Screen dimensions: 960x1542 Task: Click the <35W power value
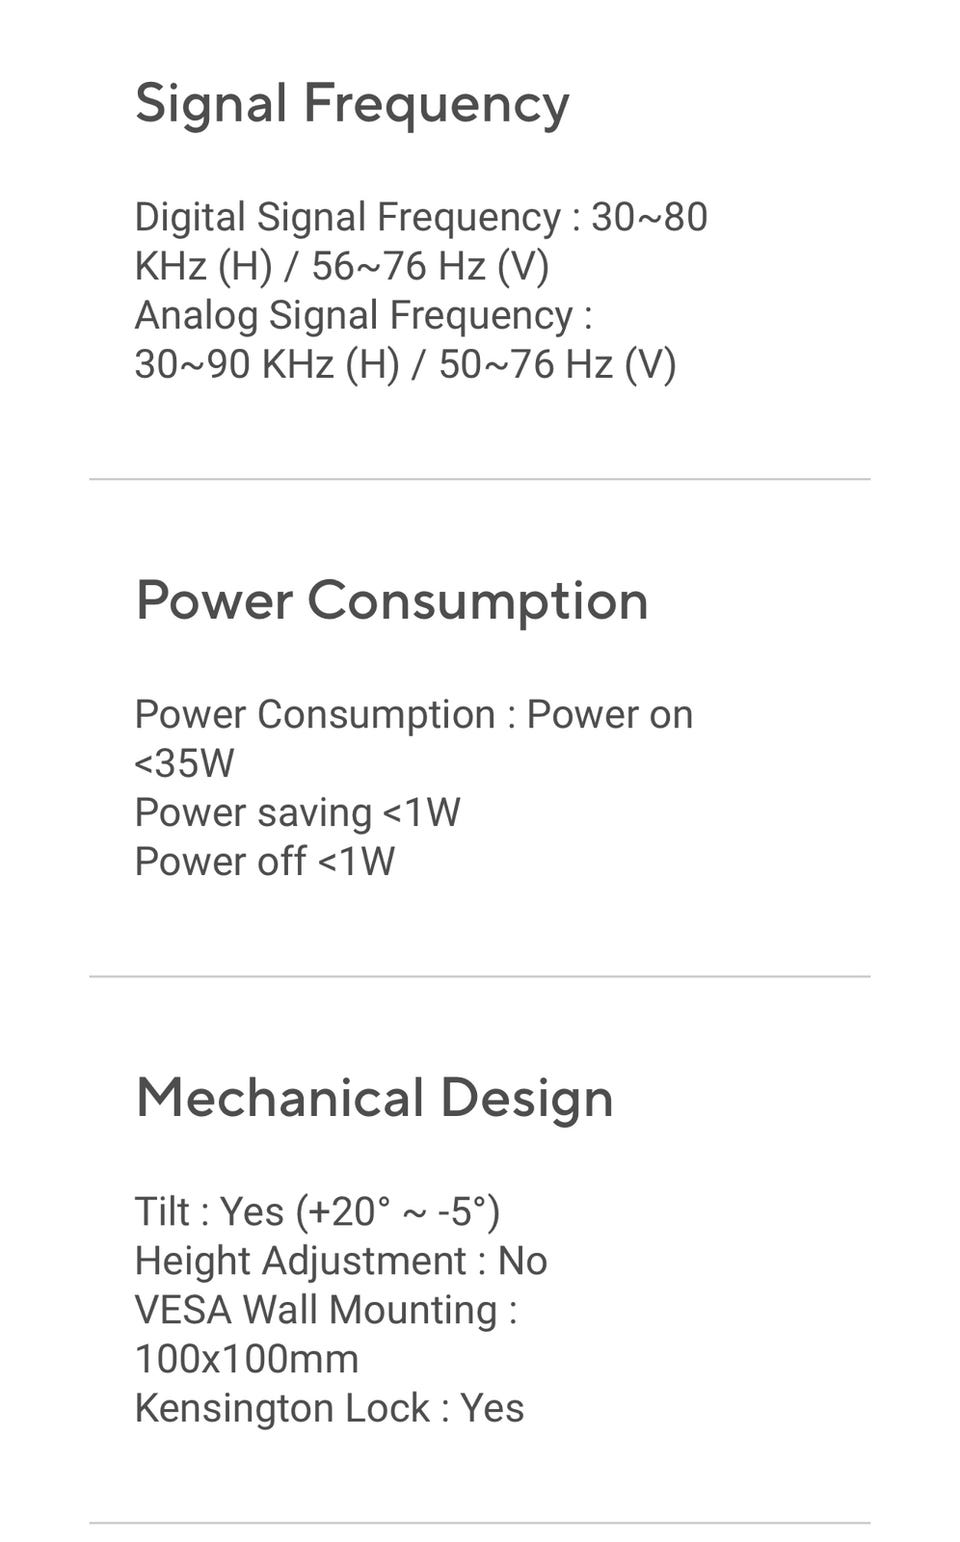184,764
